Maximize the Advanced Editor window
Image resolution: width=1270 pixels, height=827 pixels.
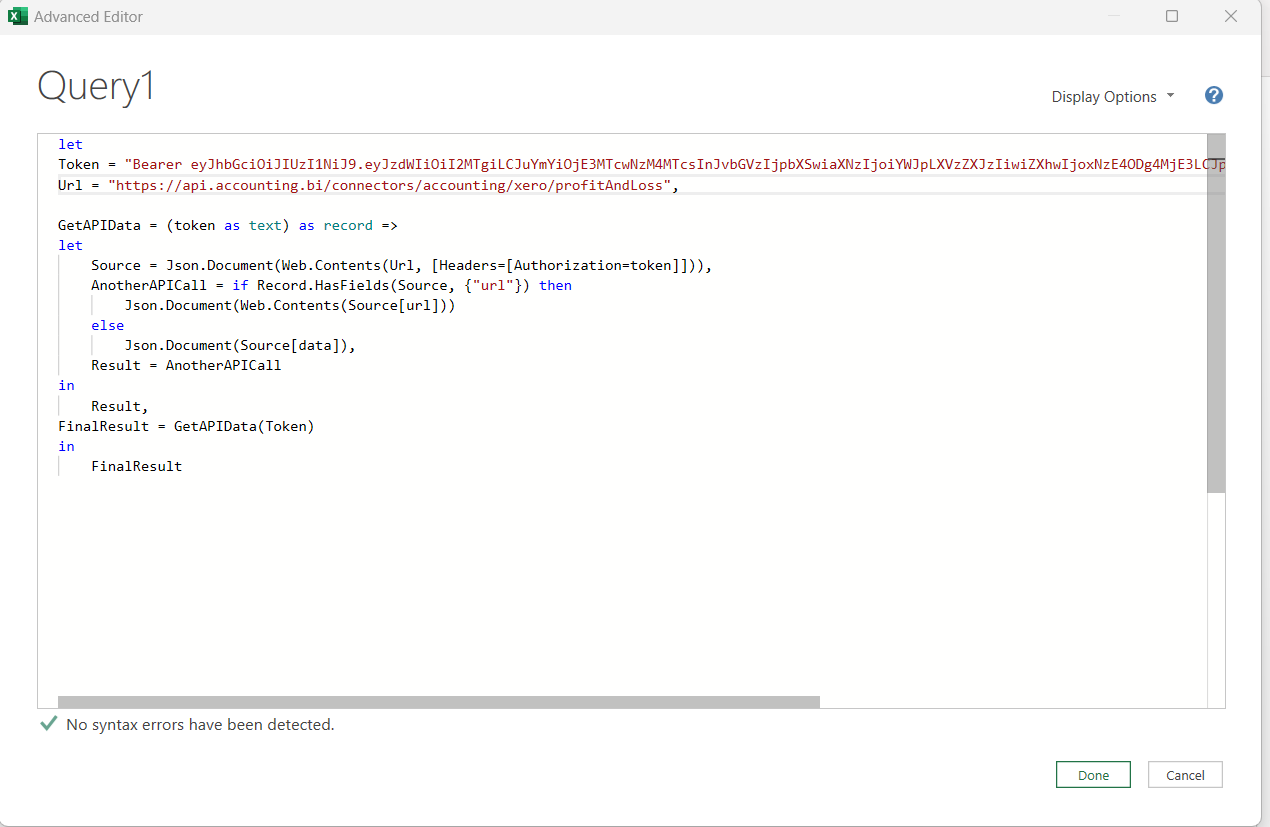click(x=1172, y=16)
